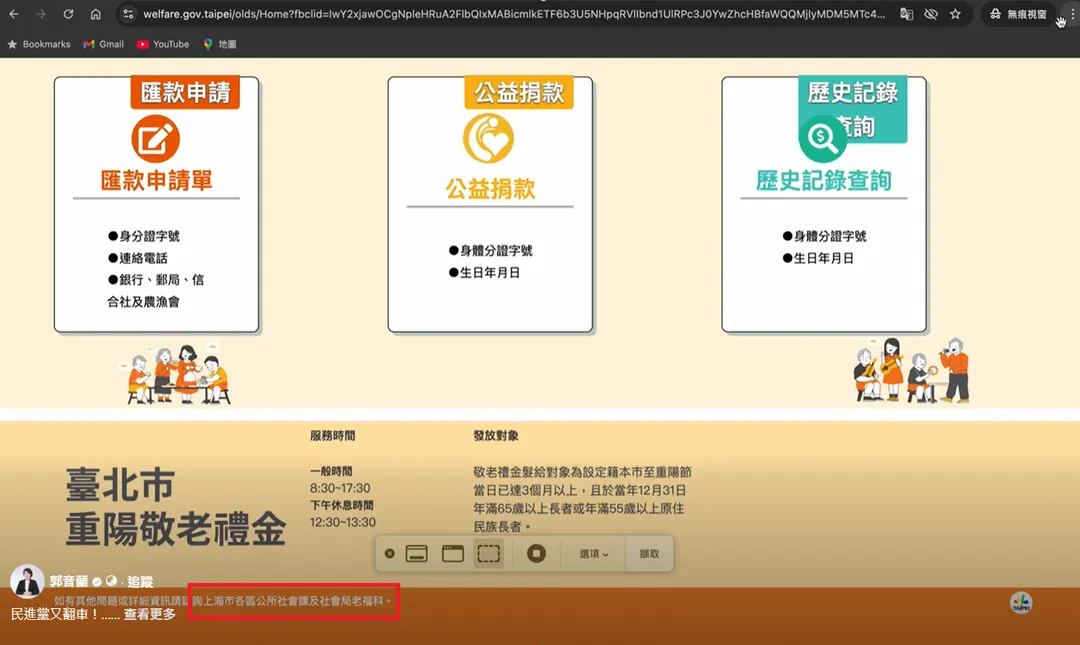Open Bookmarks folder in bookmarks bar
1080x645 pixels.
click(39, 44)
